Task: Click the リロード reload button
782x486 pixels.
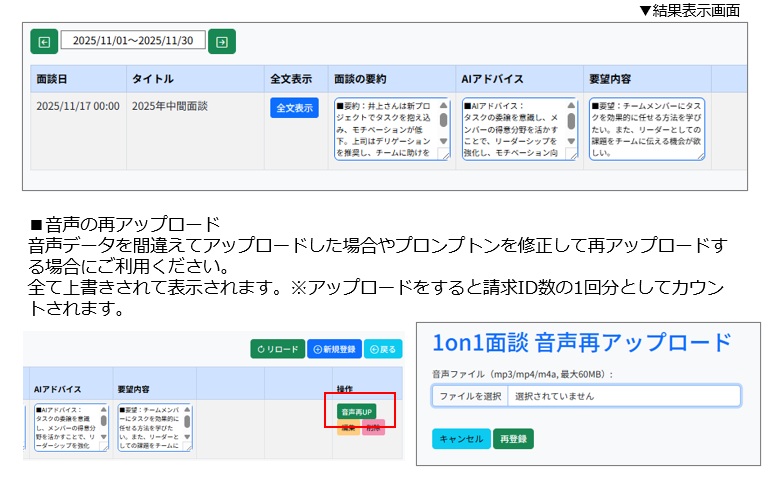Action: pyautogui.click(x=277, y=349)
